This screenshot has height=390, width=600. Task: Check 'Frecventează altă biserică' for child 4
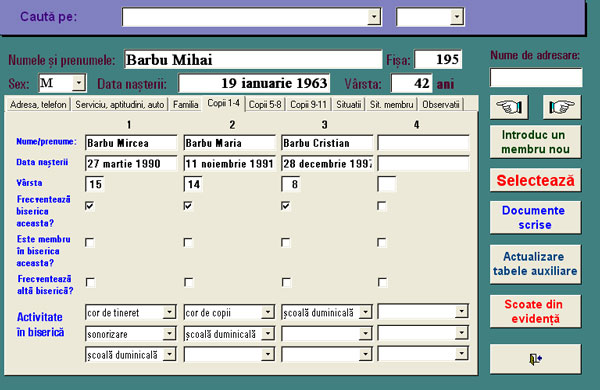pos(382,282)
